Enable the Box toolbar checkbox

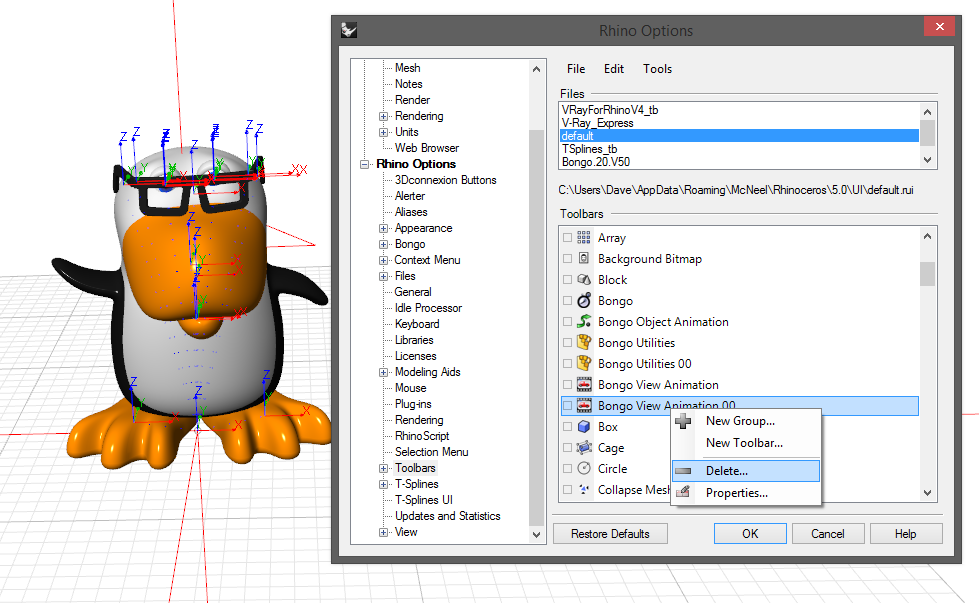(567, 426)
